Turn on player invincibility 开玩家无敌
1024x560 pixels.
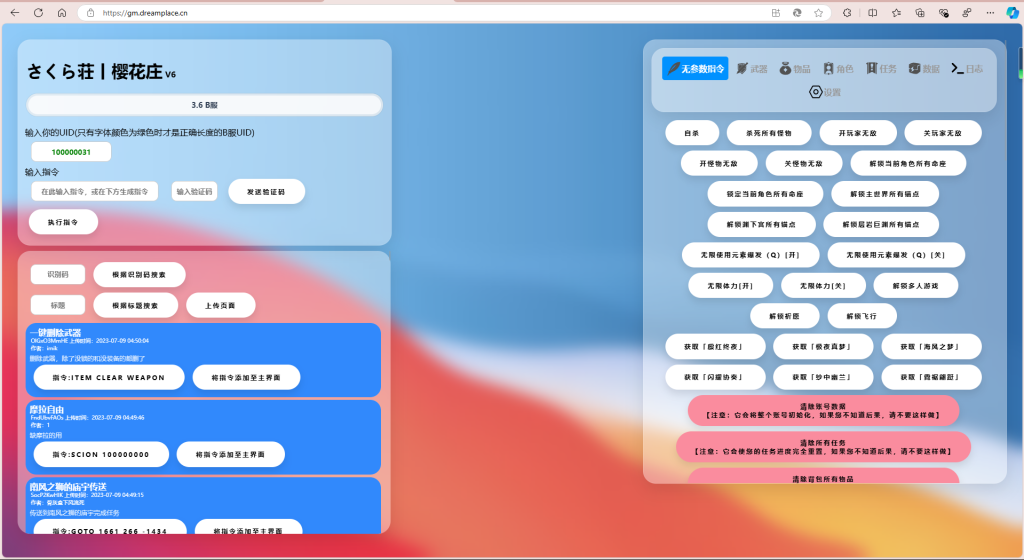click(x=857, y=132)
